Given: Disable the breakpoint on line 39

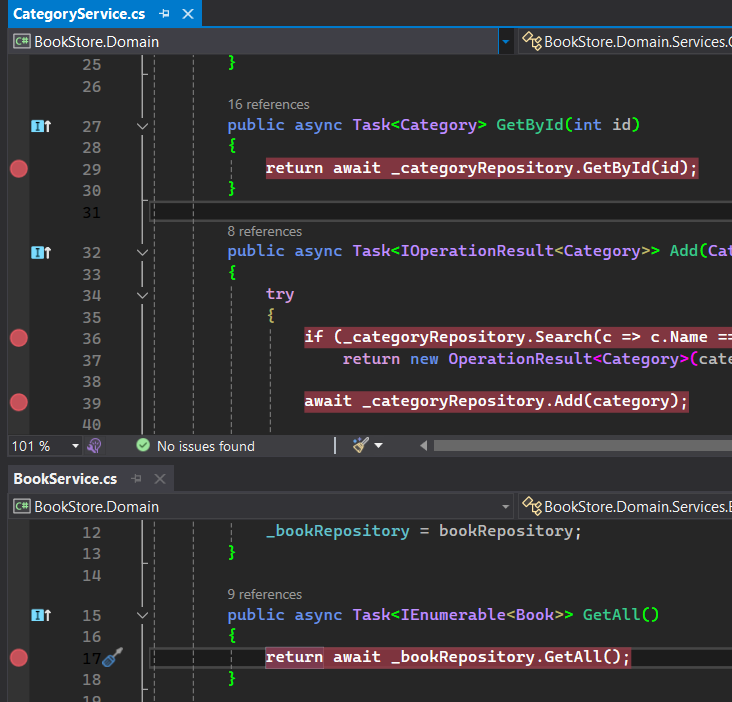Looking at the screenshot, I should (18, 401).
